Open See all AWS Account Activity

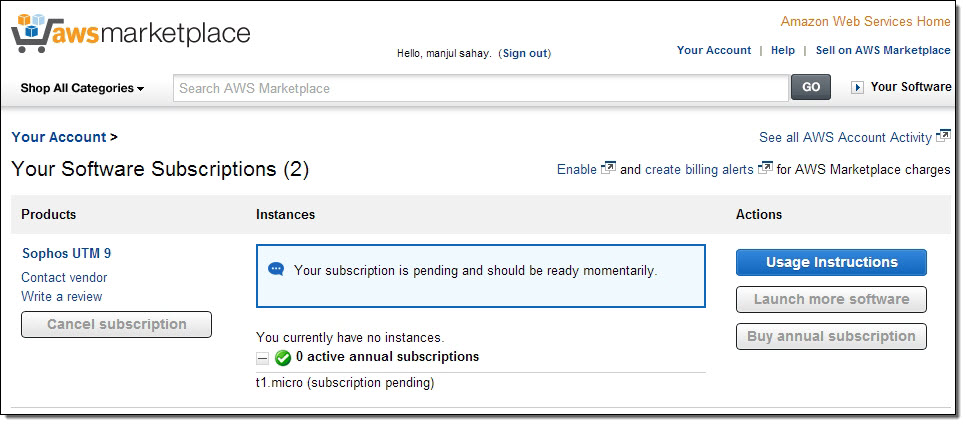(845, 137)
